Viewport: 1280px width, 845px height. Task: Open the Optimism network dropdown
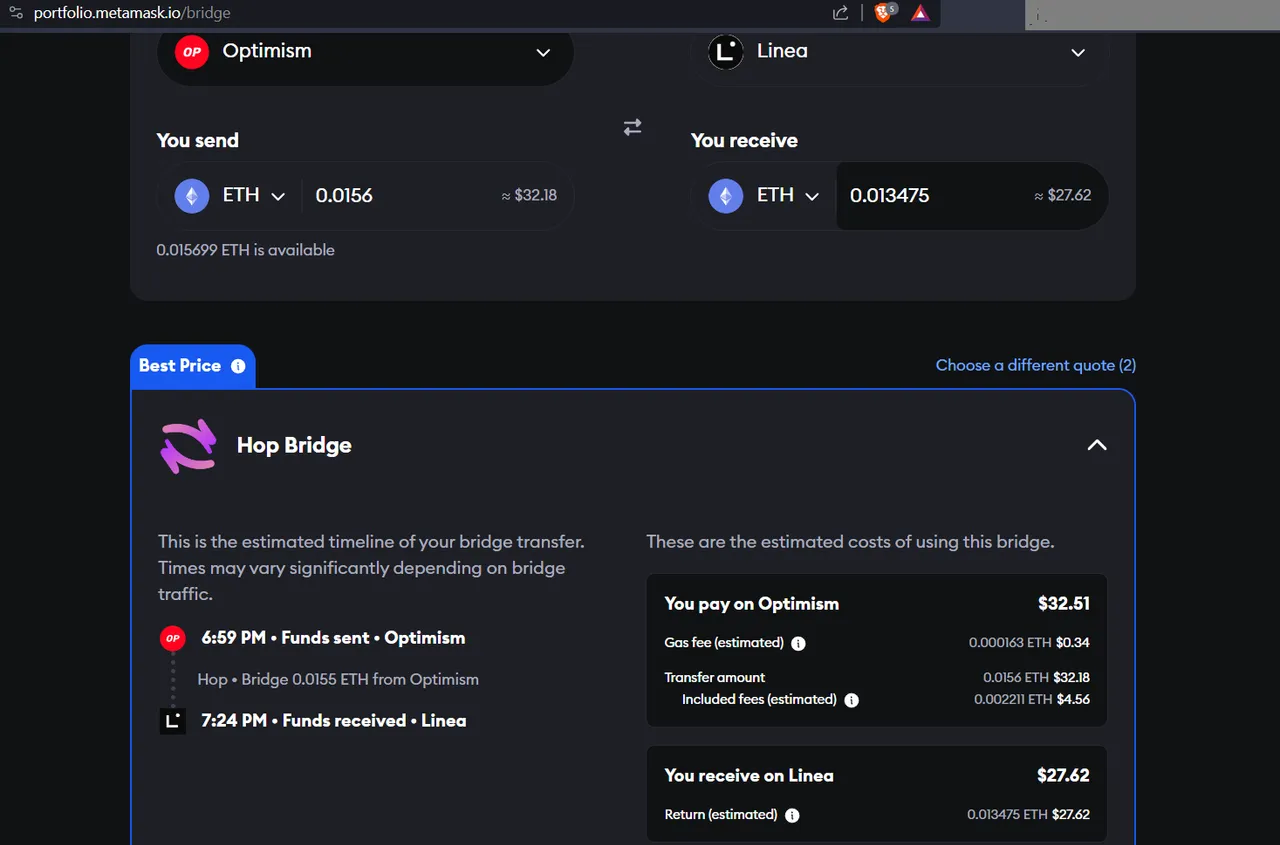(365, 52)
